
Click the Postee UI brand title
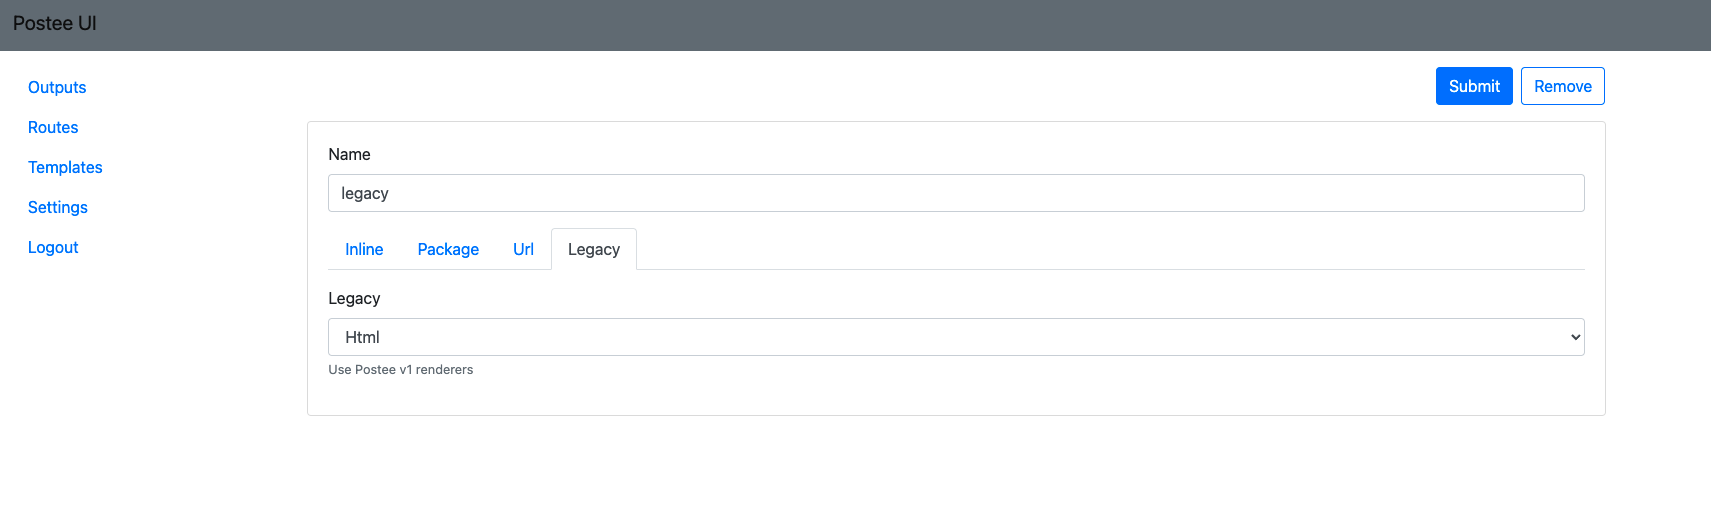tap(55, 23)
